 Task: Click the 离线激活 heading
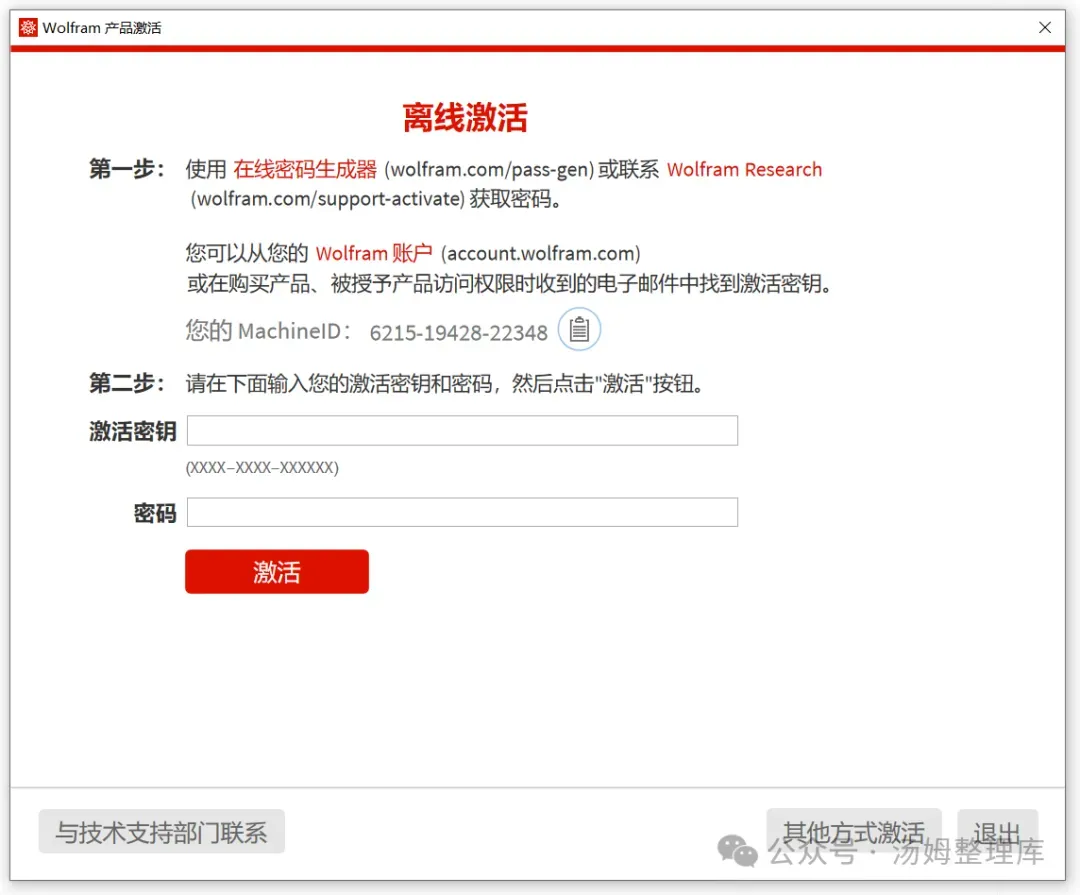(x=465, y=117)
